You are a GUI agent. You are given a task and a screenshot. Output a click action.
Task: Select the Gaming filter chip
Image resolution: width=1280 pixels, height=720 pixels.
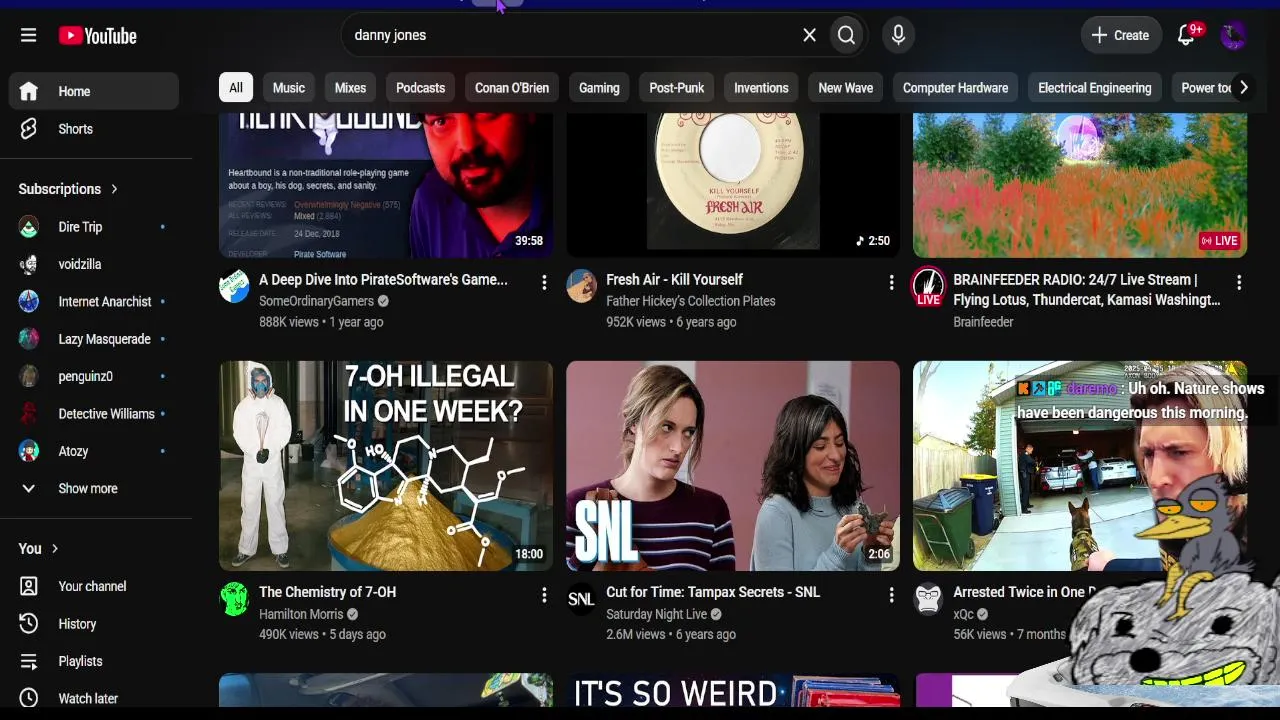tap(599, 88)
